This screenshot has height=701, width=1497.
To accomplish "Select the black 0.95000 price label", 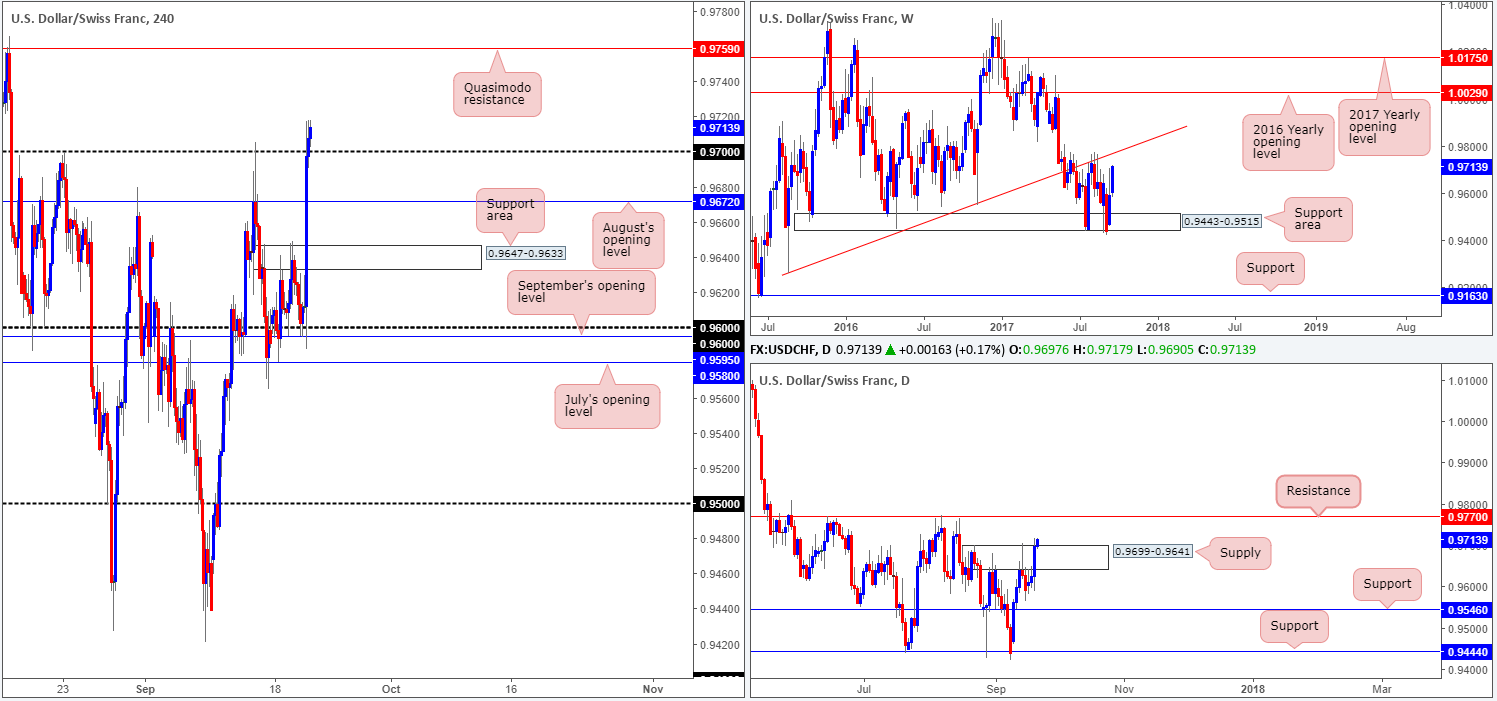I will pos(720,503).
